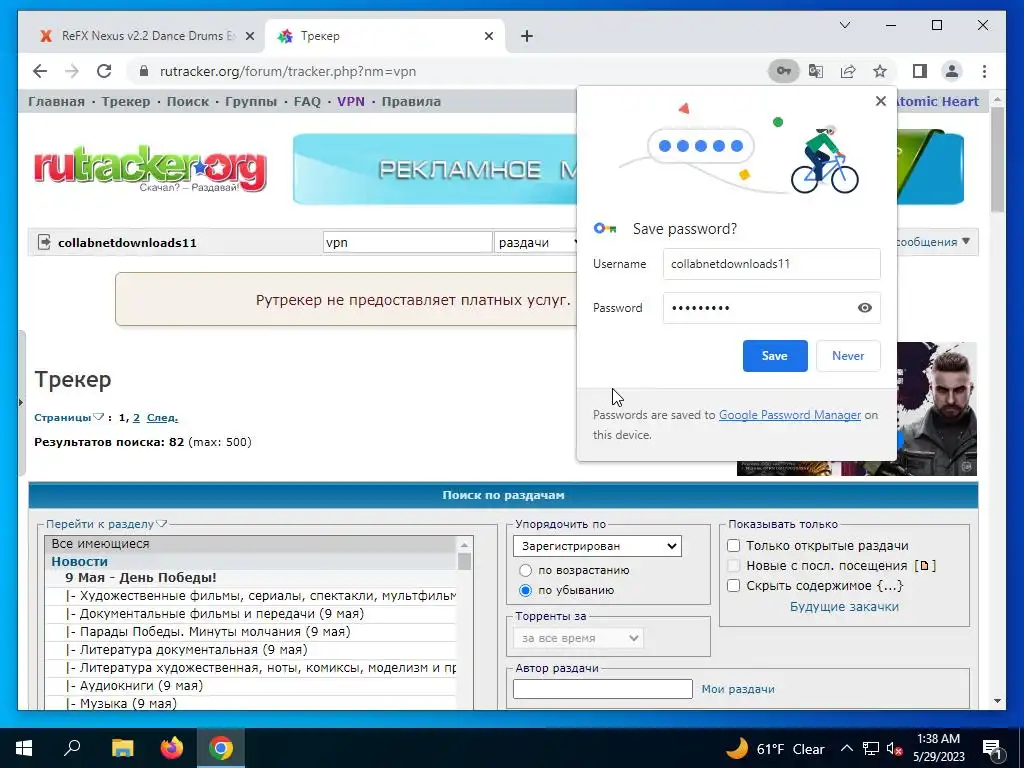Select Аудиокниги (9 мая) in the list

click(x=251, y=686)
